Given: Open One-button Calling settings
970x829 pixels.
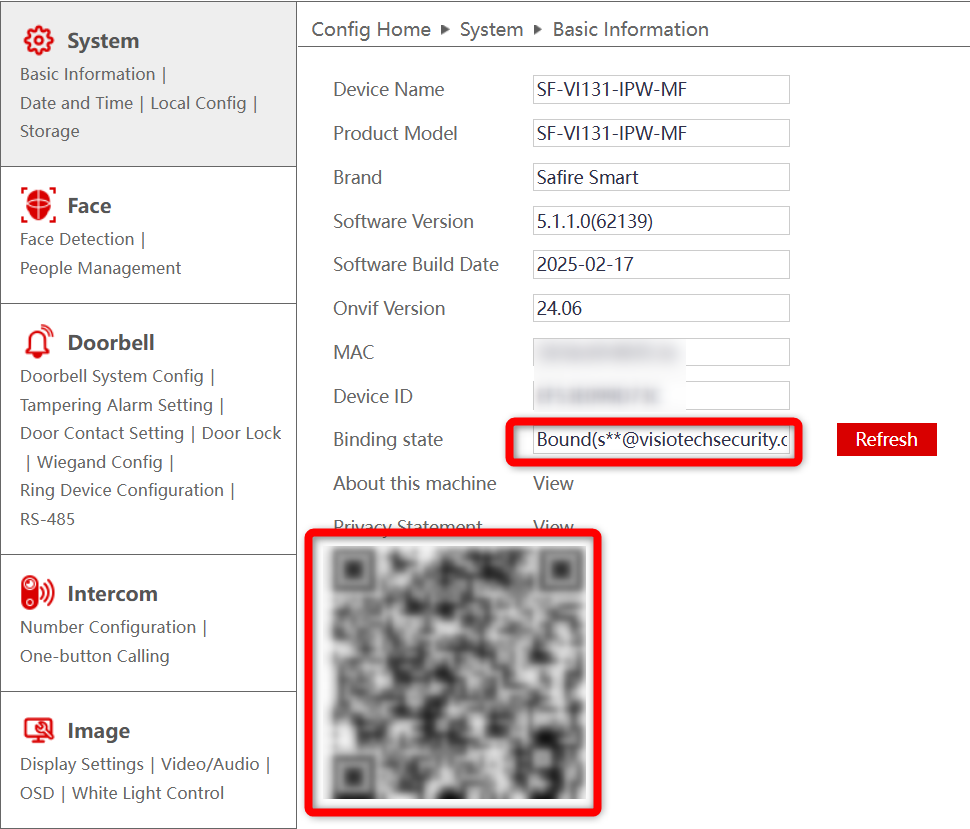Looking at the screenshot, I should point(95,656).
